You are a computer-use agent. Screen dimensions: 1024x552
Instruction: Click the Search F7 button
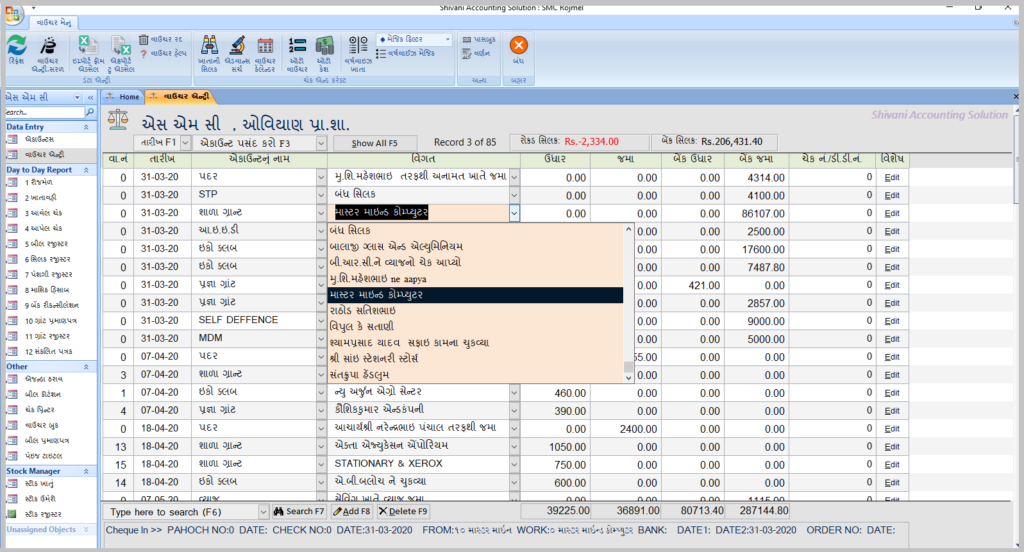pos(298,511)
